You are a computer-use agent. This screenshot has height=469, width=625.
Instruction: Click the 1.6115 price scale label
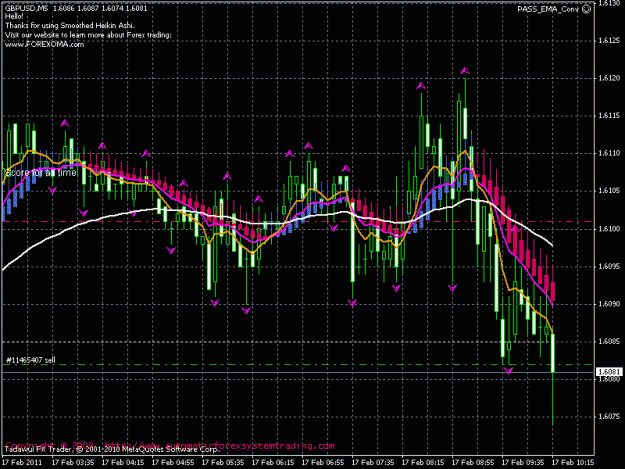(x=609, y=116)
